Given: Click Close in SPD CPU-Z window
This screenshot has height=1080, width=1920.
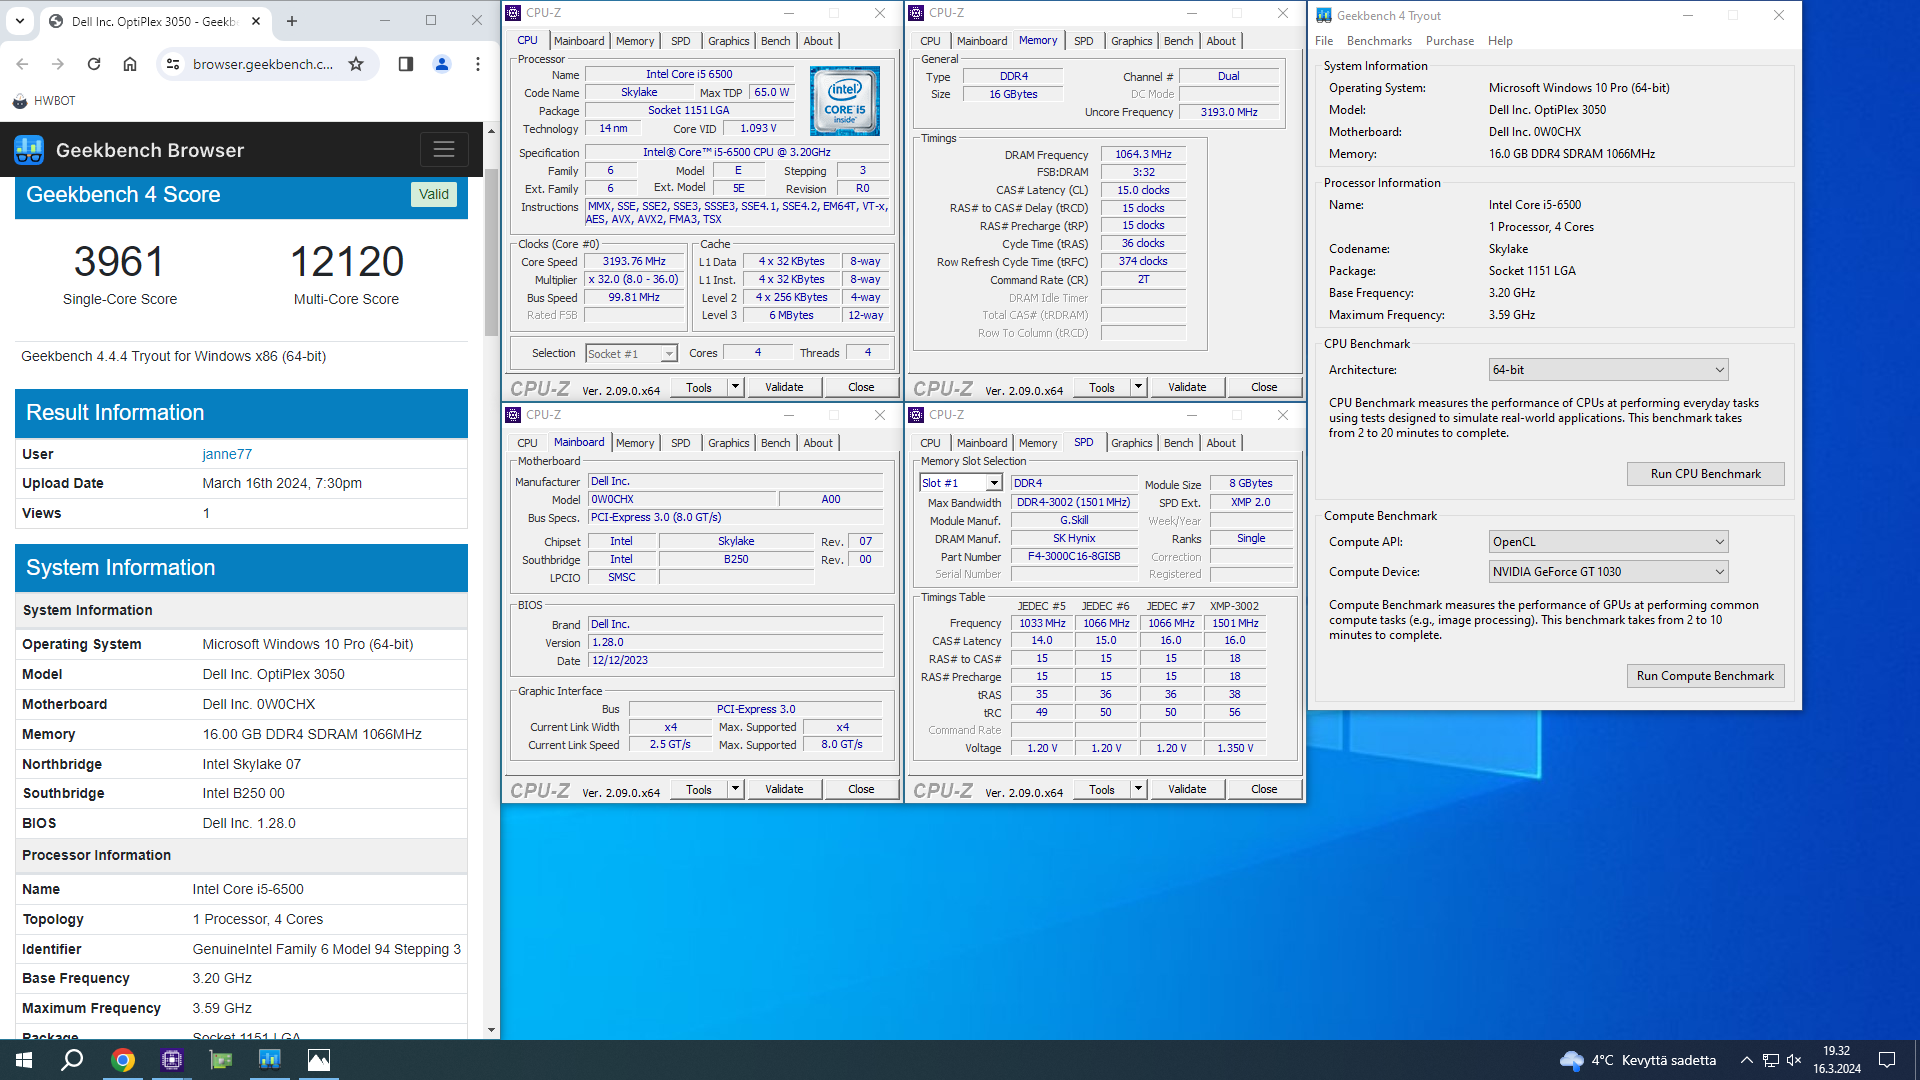Looking at the screenshot, I should pos(1264,789).
